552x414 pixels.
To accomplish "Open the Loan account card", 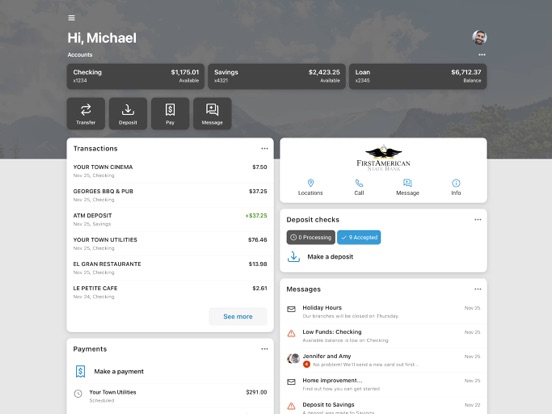I will click(418, 76).
